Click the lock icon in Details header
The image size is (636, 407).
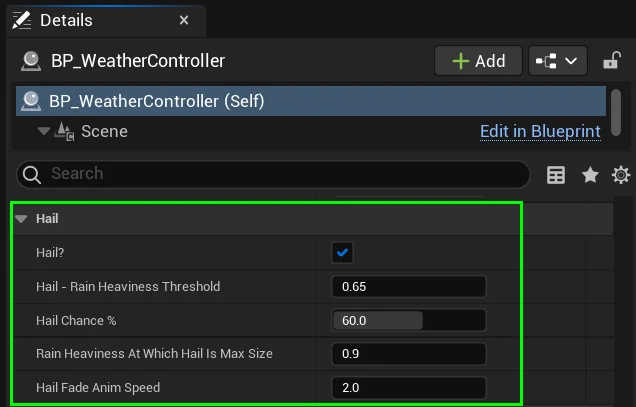pos(610,61)
